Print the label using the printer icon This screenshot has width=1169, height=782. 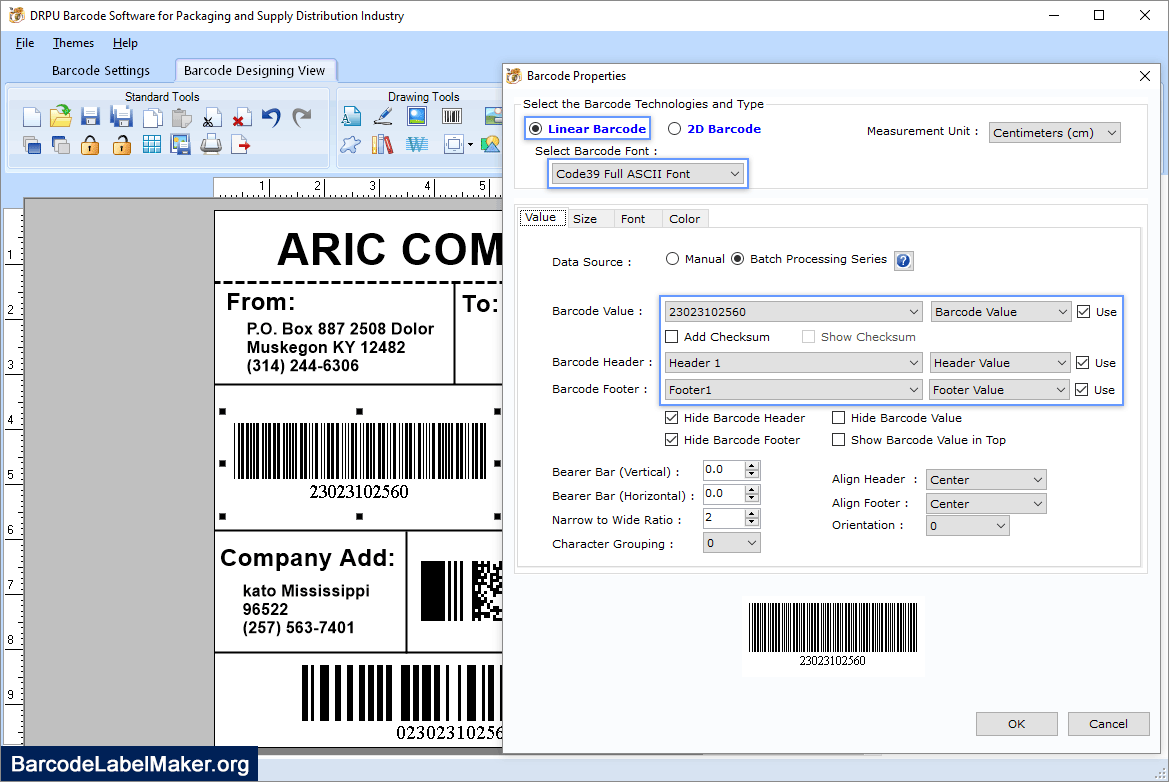[x=211, y=145]
